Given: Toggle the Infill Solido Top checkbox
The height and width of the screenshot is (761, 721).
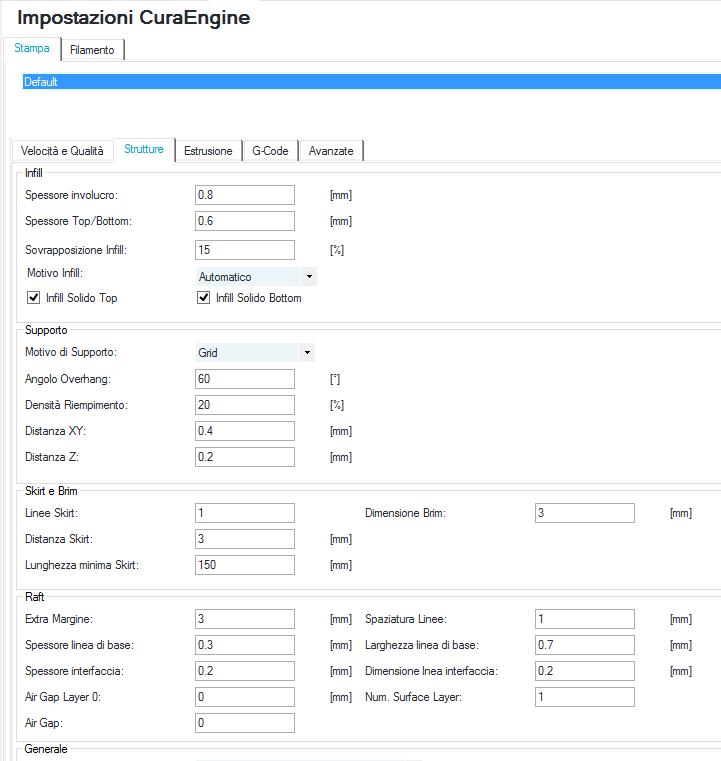Looking at the screenshot, I should [x=33, y=298].
